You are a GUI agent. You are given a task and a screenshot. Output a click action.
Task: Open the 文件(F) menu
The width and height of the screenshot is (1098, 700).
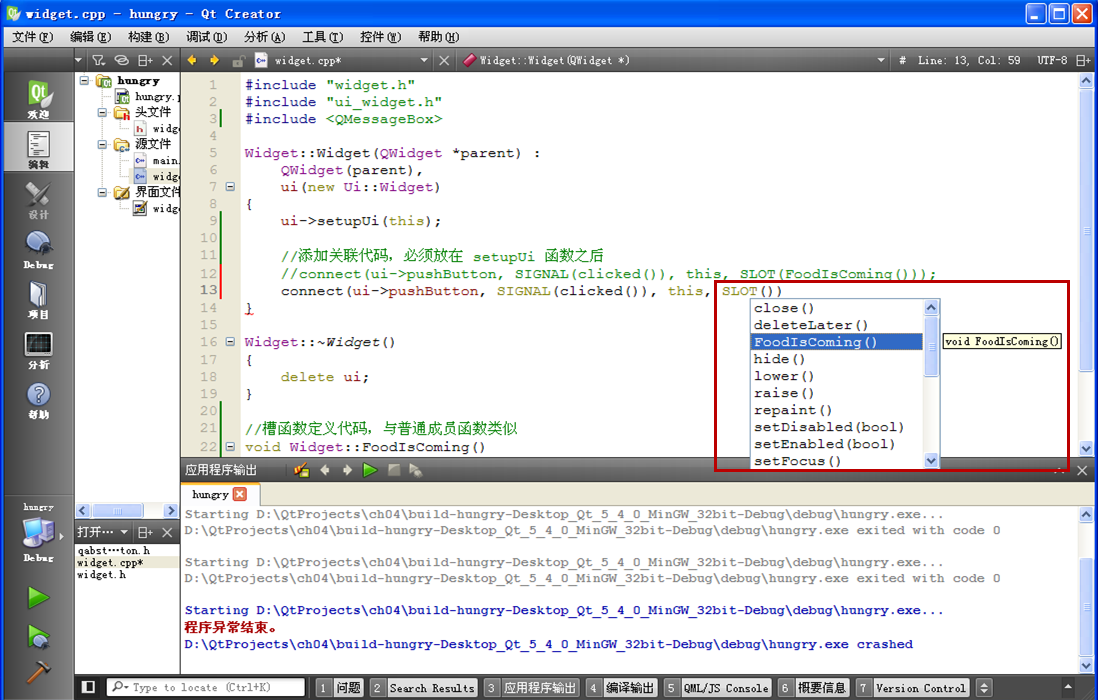(x=32, y=36)
